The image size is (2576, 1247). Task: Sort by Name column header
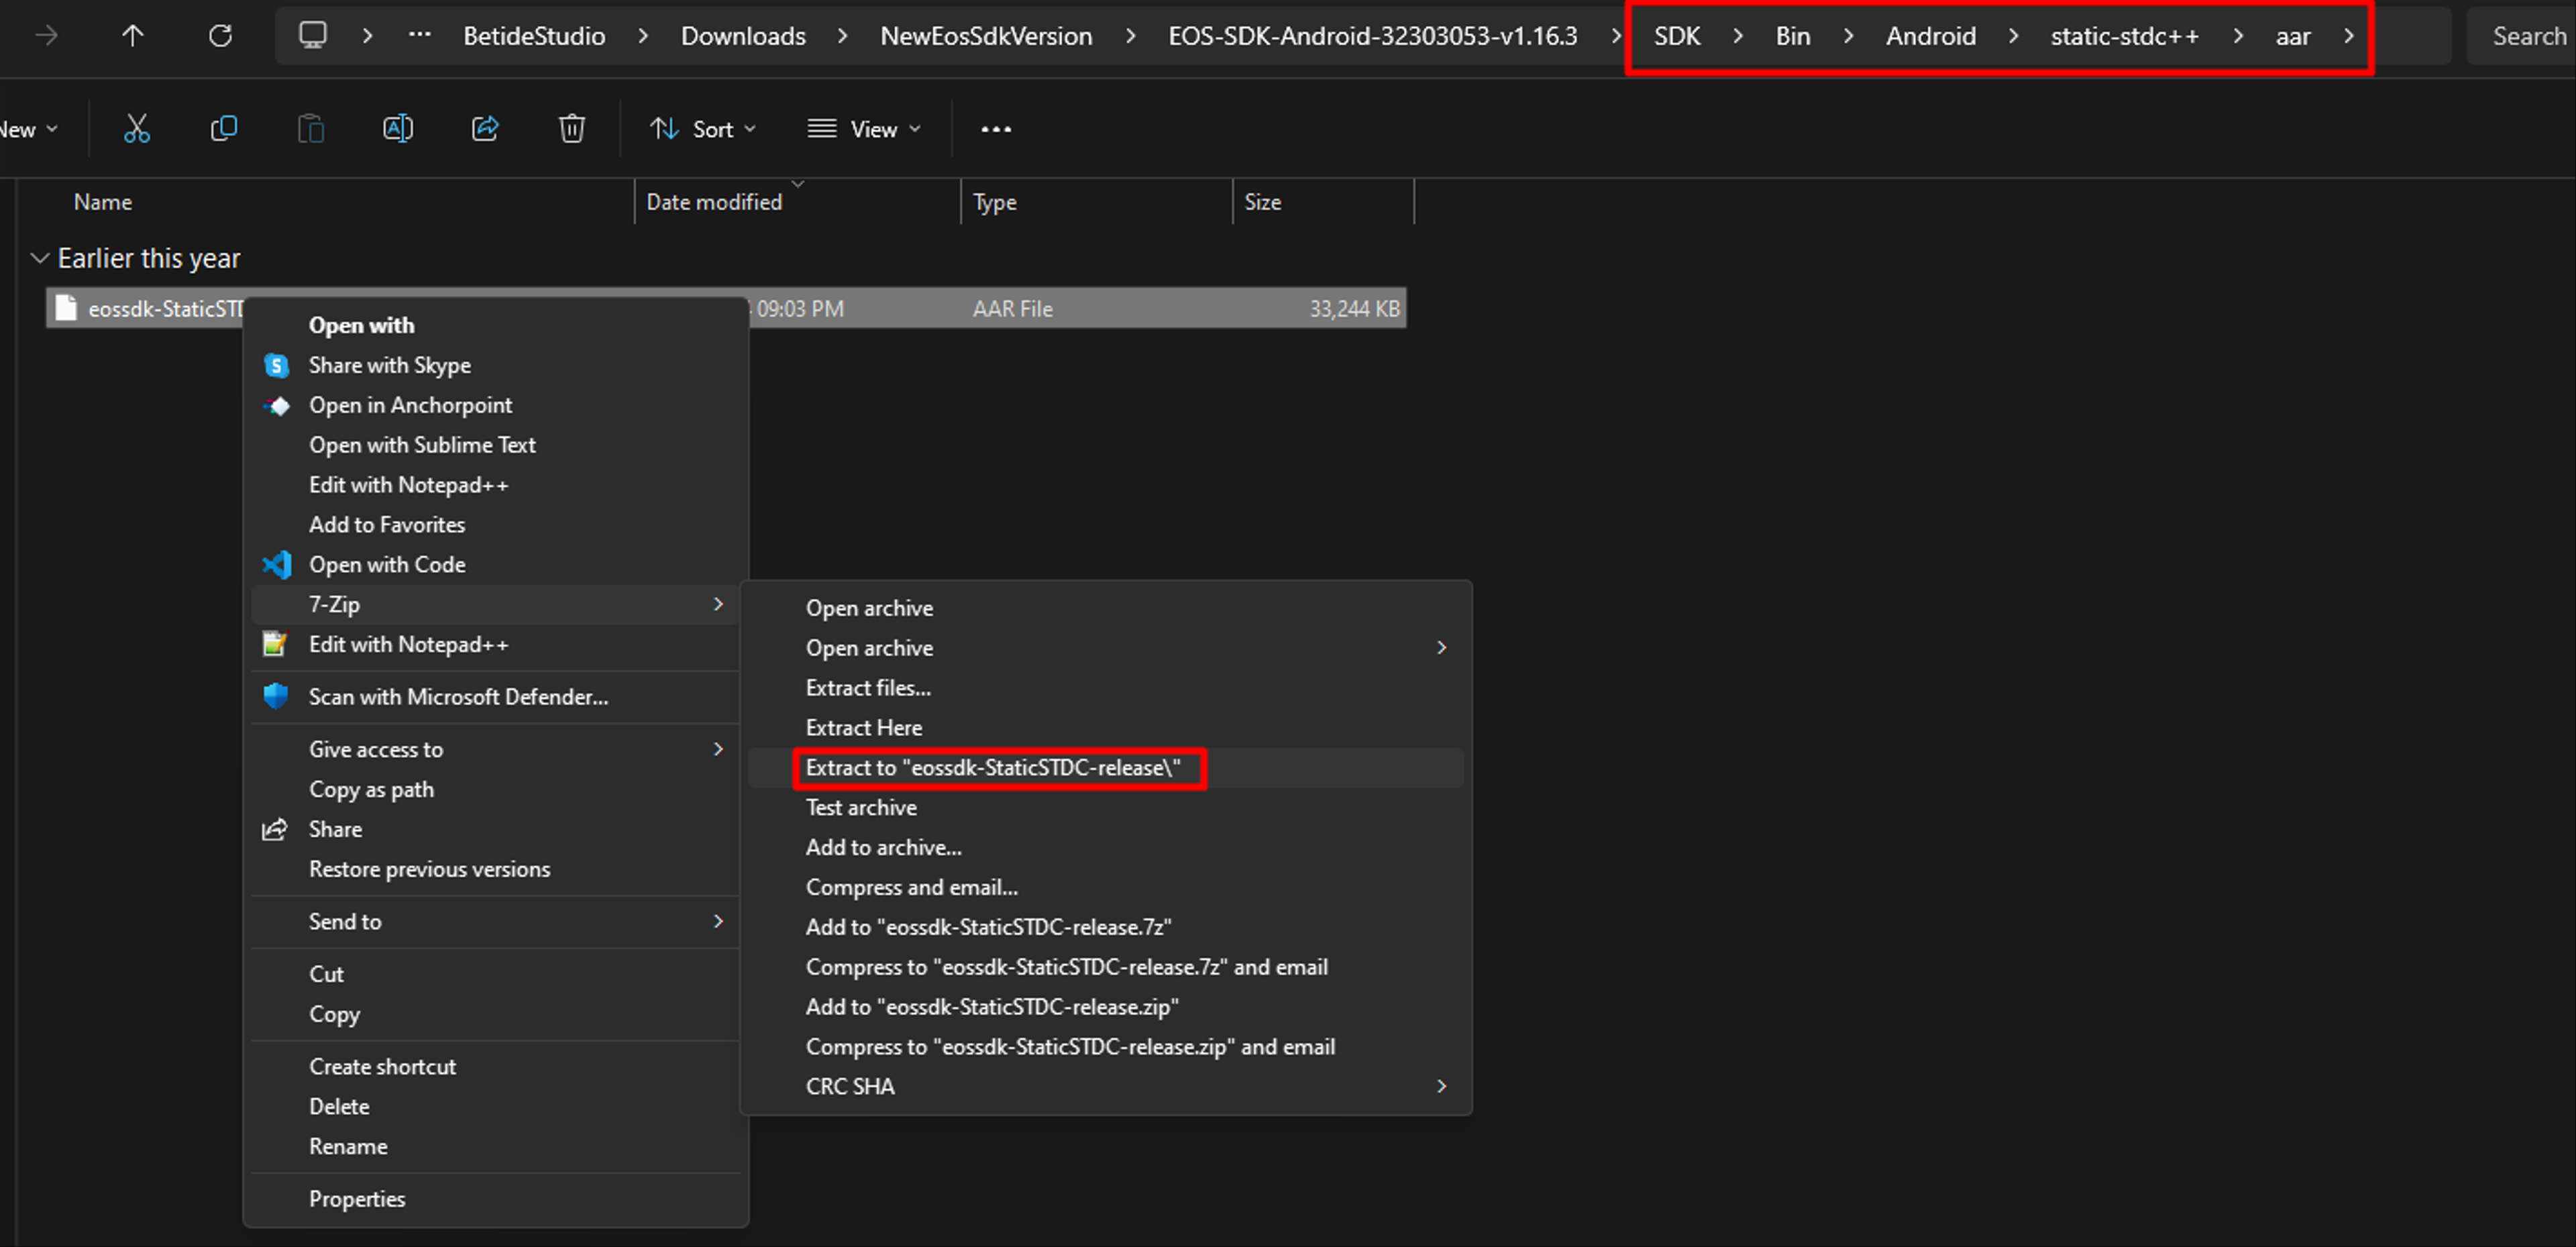[x=102, y=202]
